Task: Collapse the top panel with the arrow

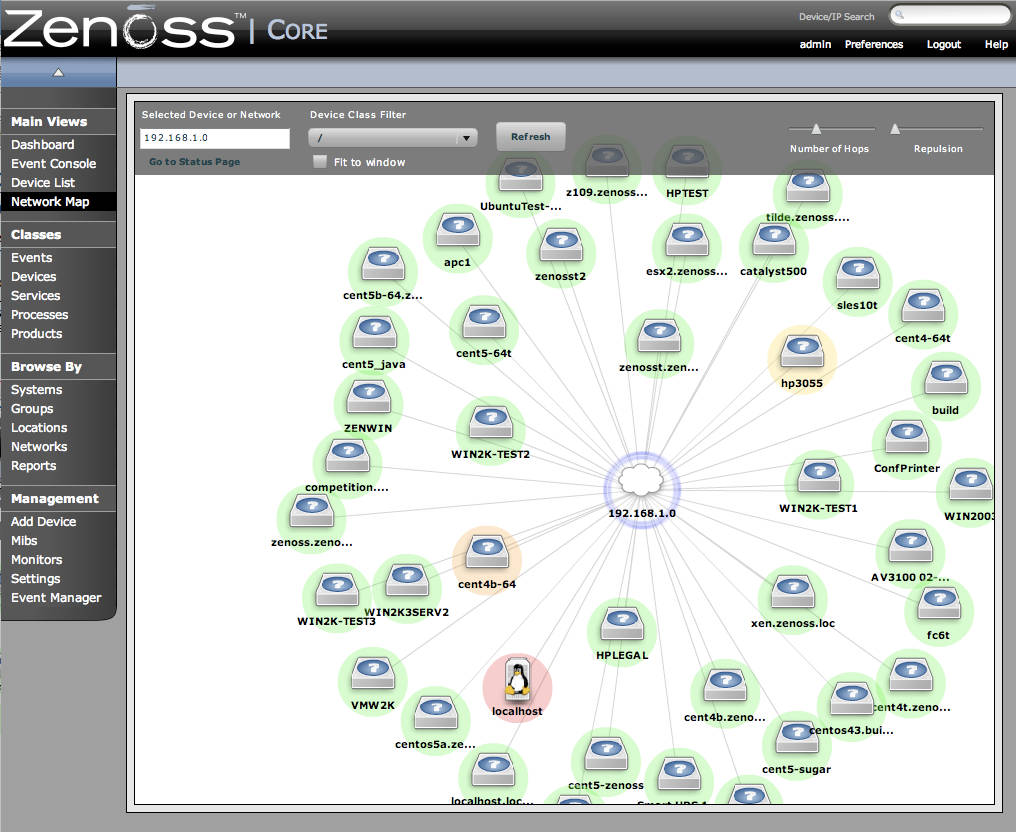Action: (x=58, y=72)
